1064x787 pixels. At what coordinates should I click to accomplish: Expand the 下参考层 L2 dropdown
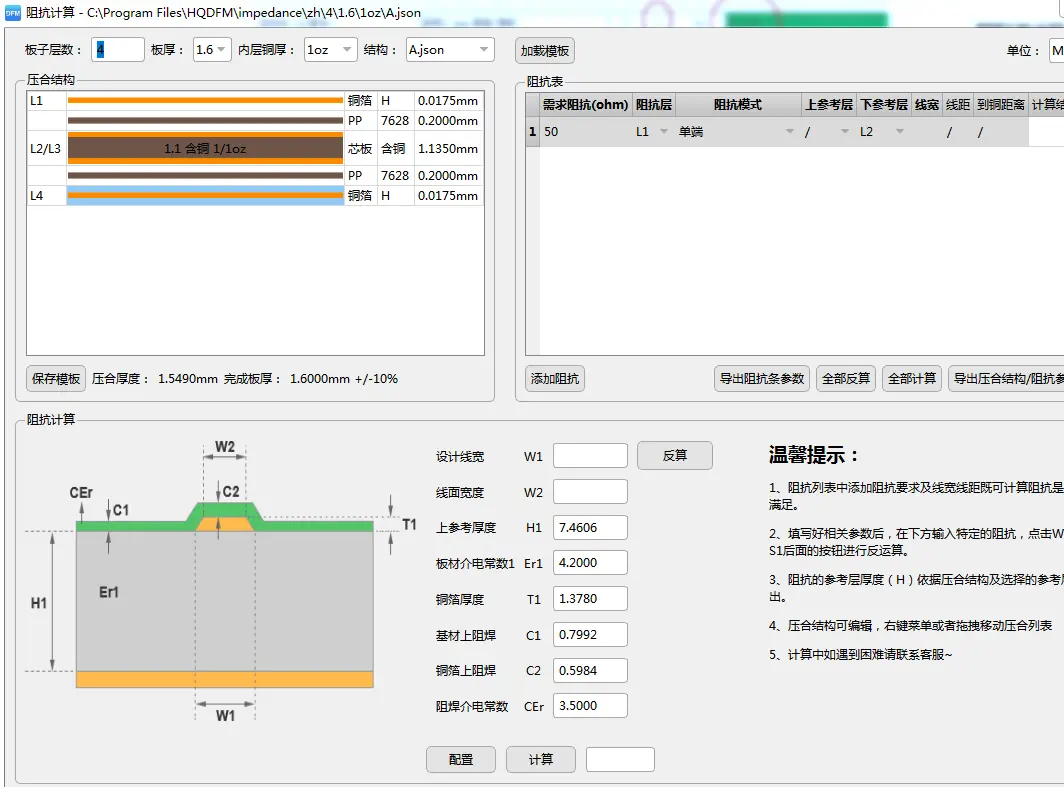900,132
